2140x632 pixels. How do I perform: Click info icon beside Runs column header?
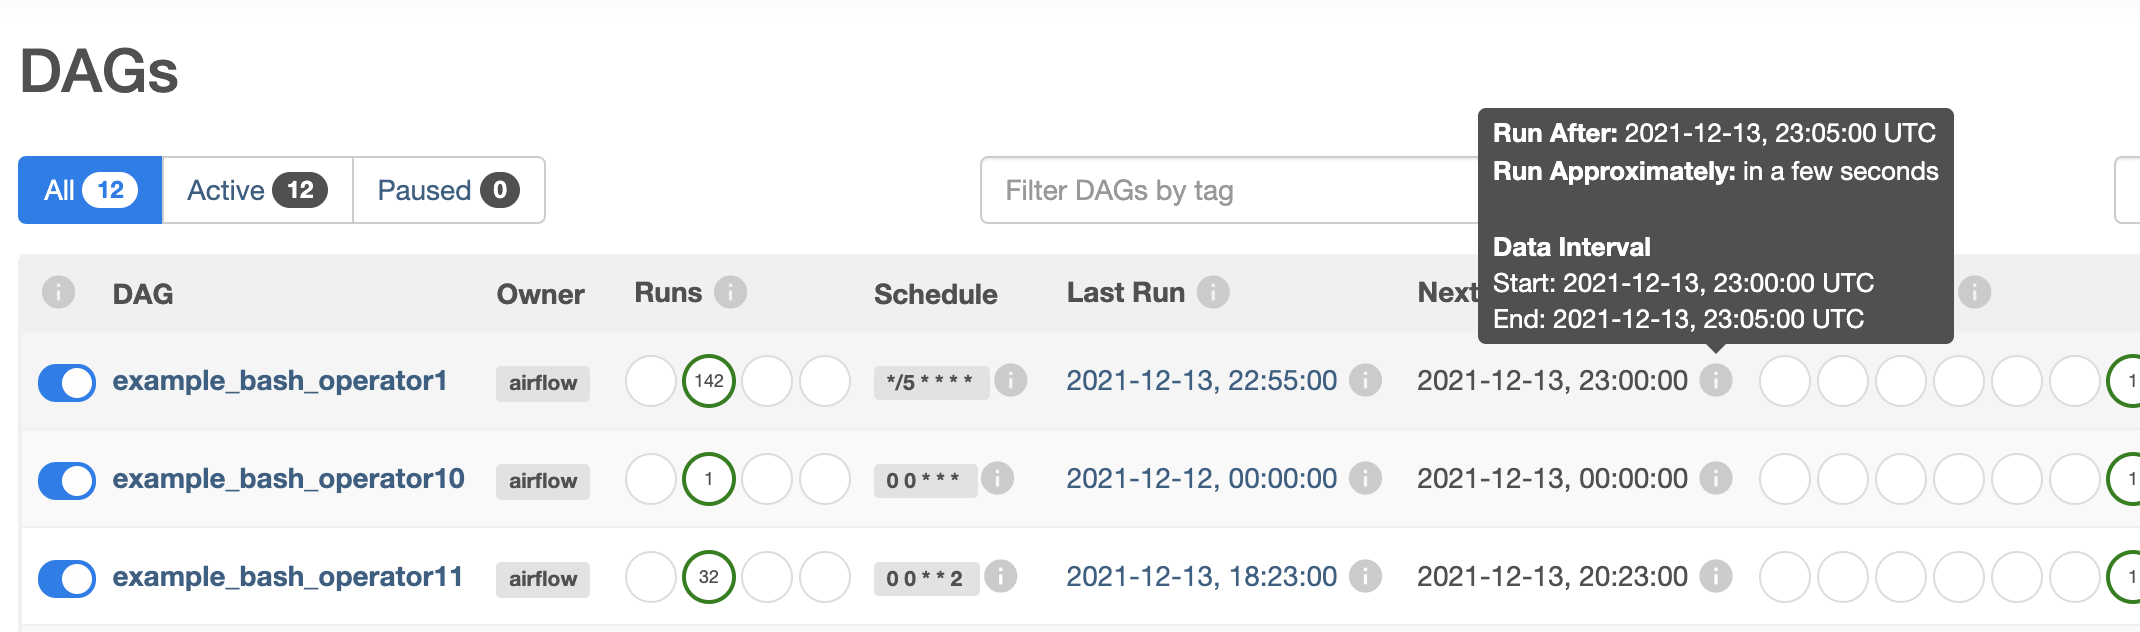pos(731,292)
